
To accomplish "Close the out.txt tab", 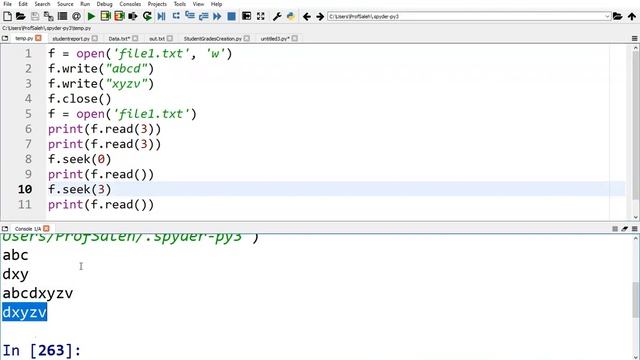I will [x=170, y=38].
